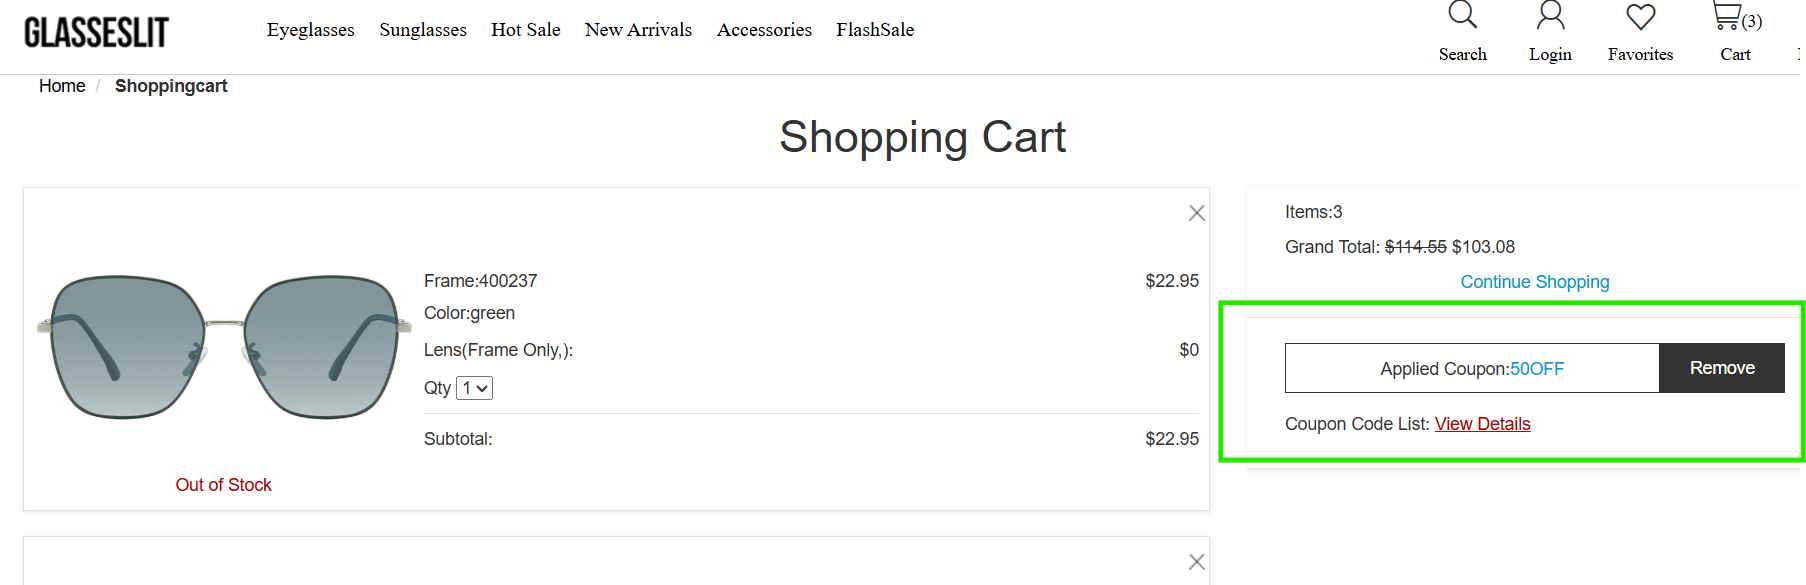Remove the first cart item with the X
Image resolution: width=1806 pixels, height=585 pixels.
(1196, 212)
